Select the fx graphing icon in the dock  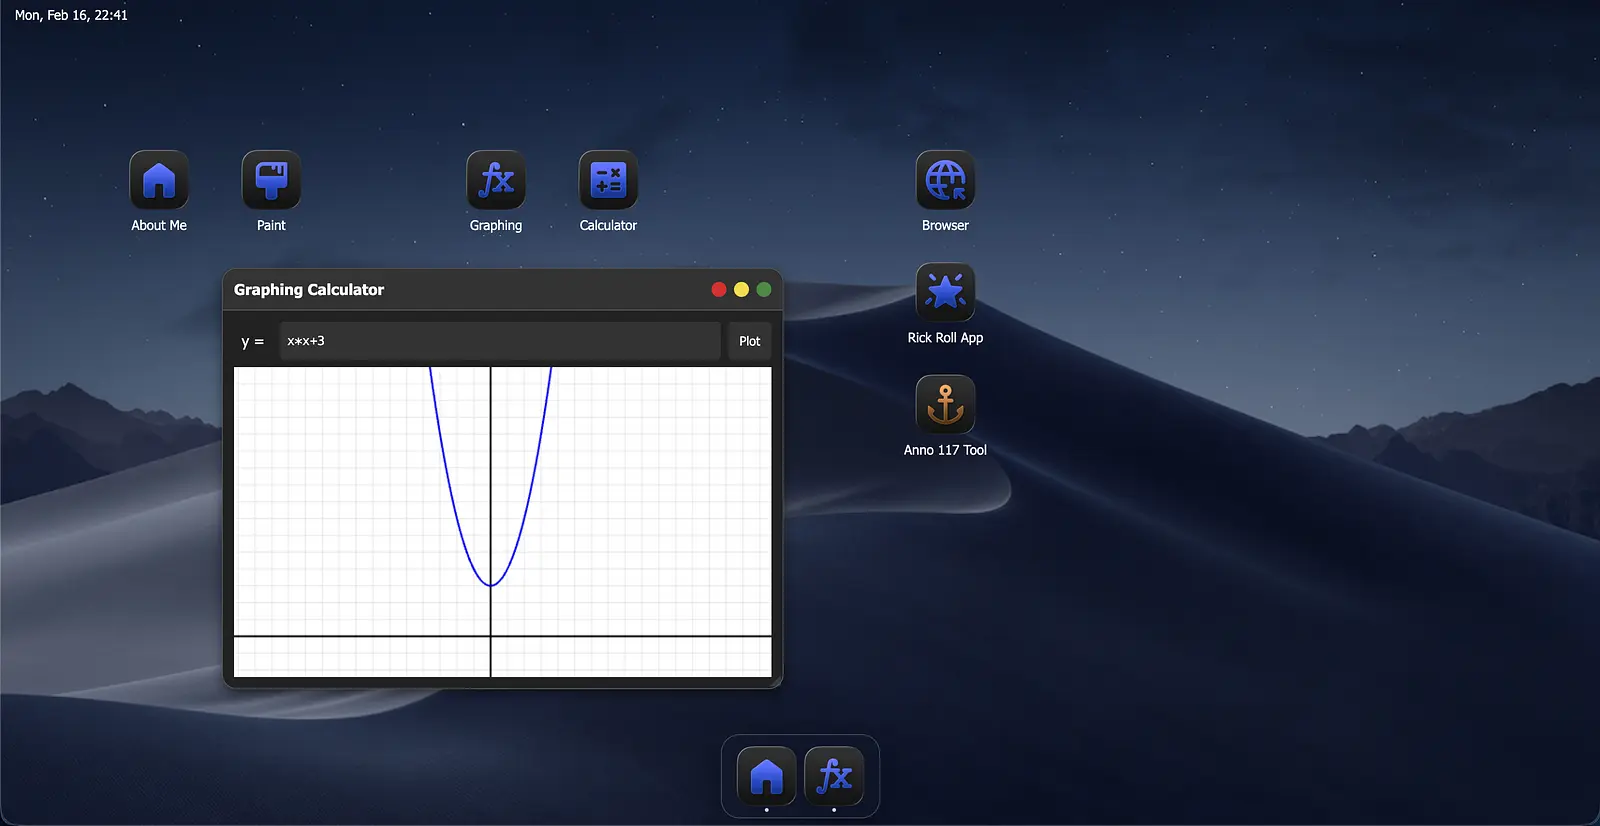(x=834, y=776)
